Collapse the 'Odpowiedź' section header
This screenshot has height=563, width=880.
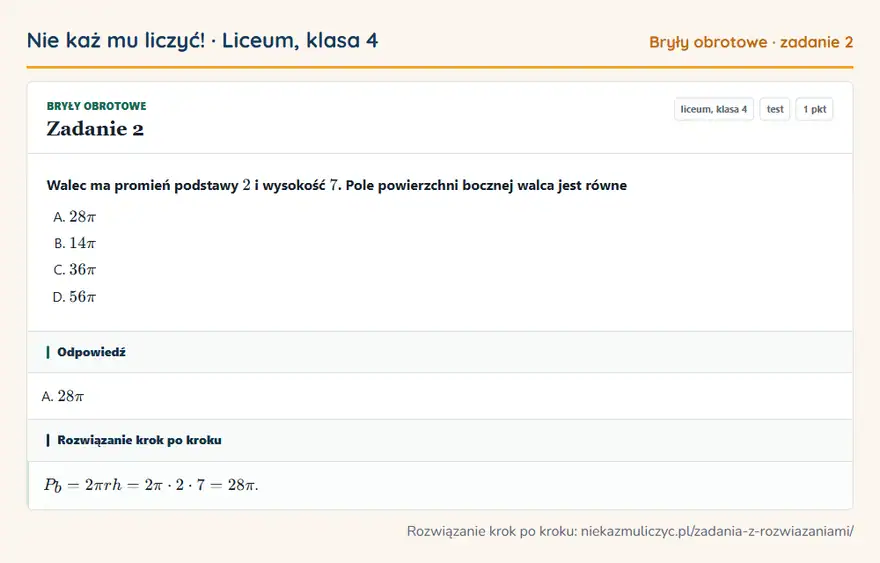[440, 352]
